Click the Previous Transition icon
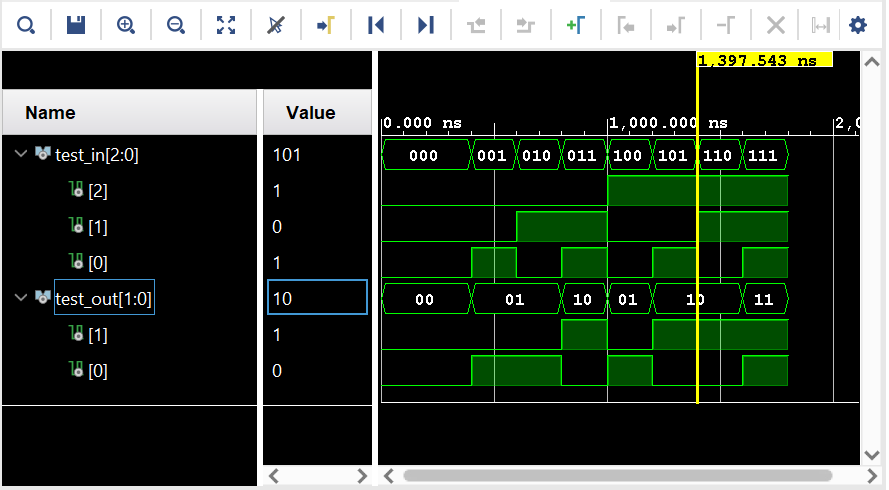 [x=476, y=25]
